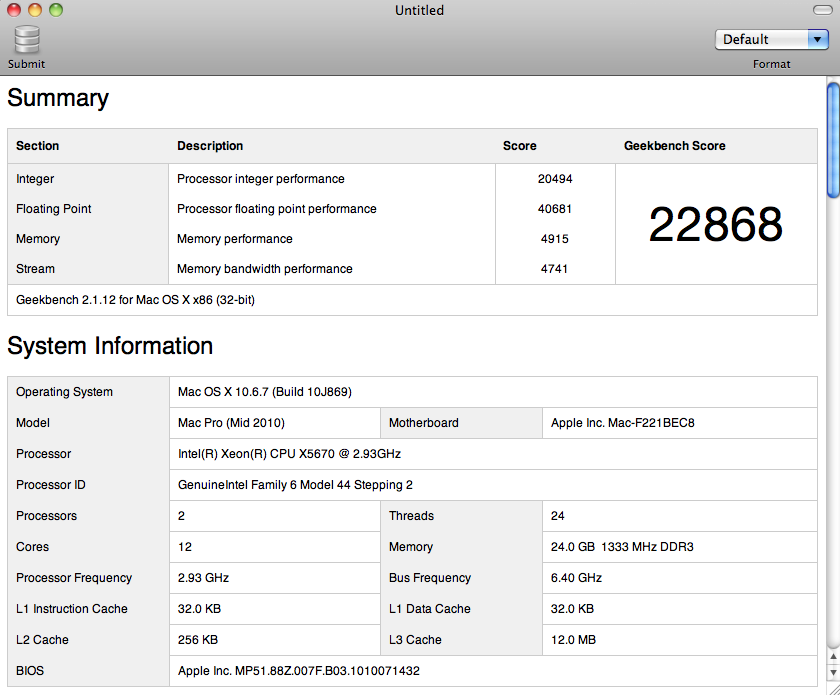Click the scrollbar up arrow
The width and height of the screenshot is (840, 695).
[833, 656]
